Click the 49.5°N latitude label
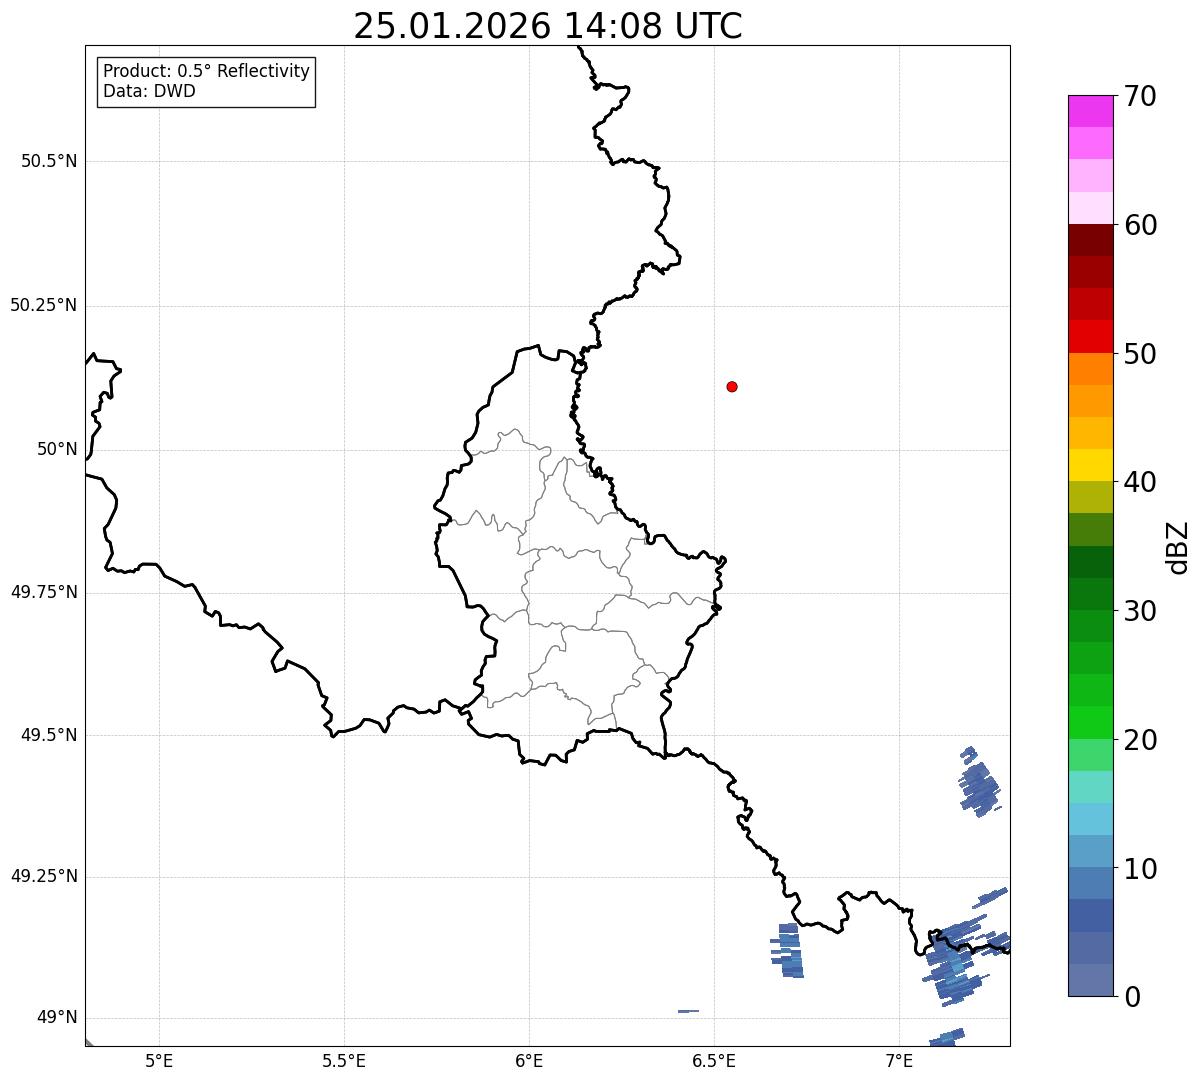Viewport: 1202px width, 1081px height. (49, 735)
